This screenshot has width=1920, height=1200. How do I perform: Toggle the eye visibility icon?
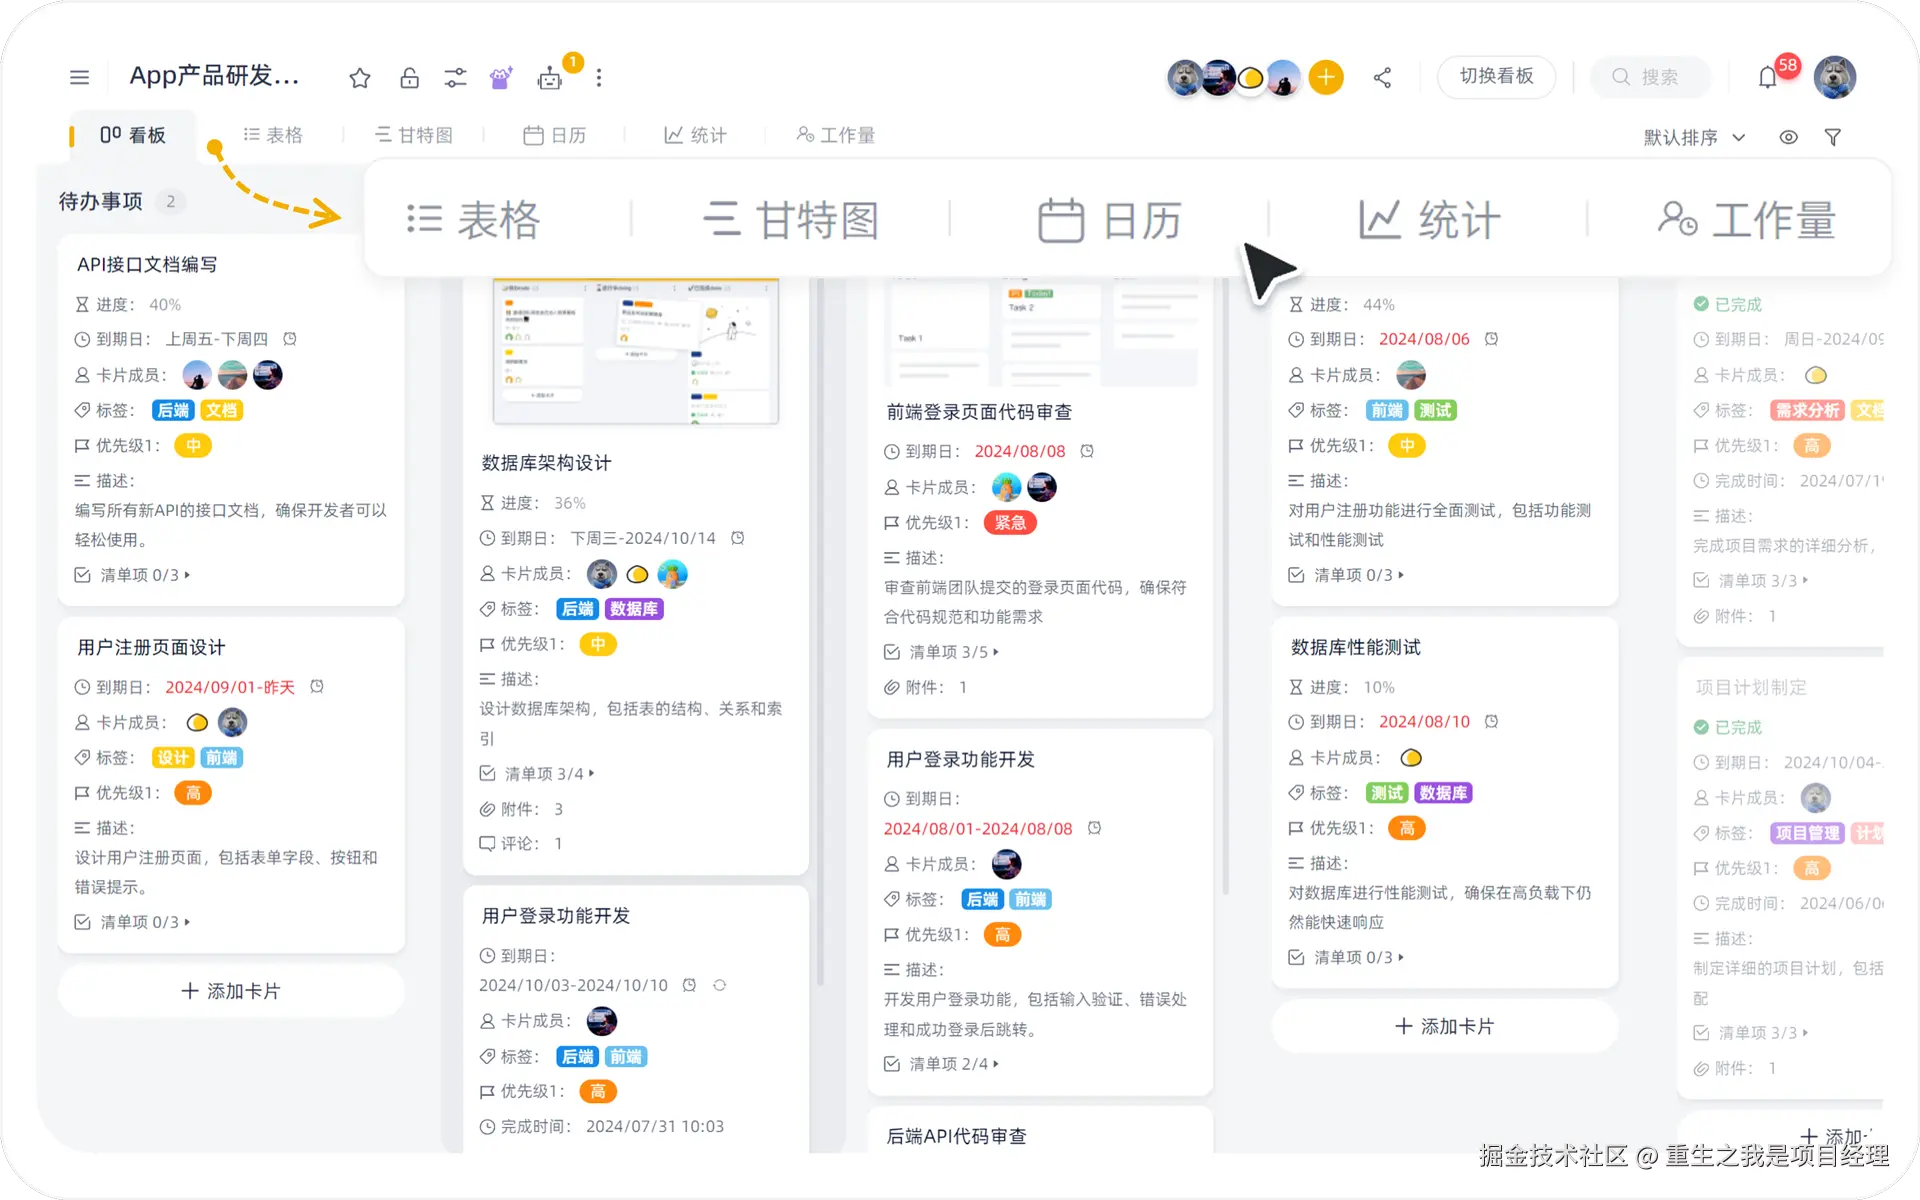[x=1788, y=137]
